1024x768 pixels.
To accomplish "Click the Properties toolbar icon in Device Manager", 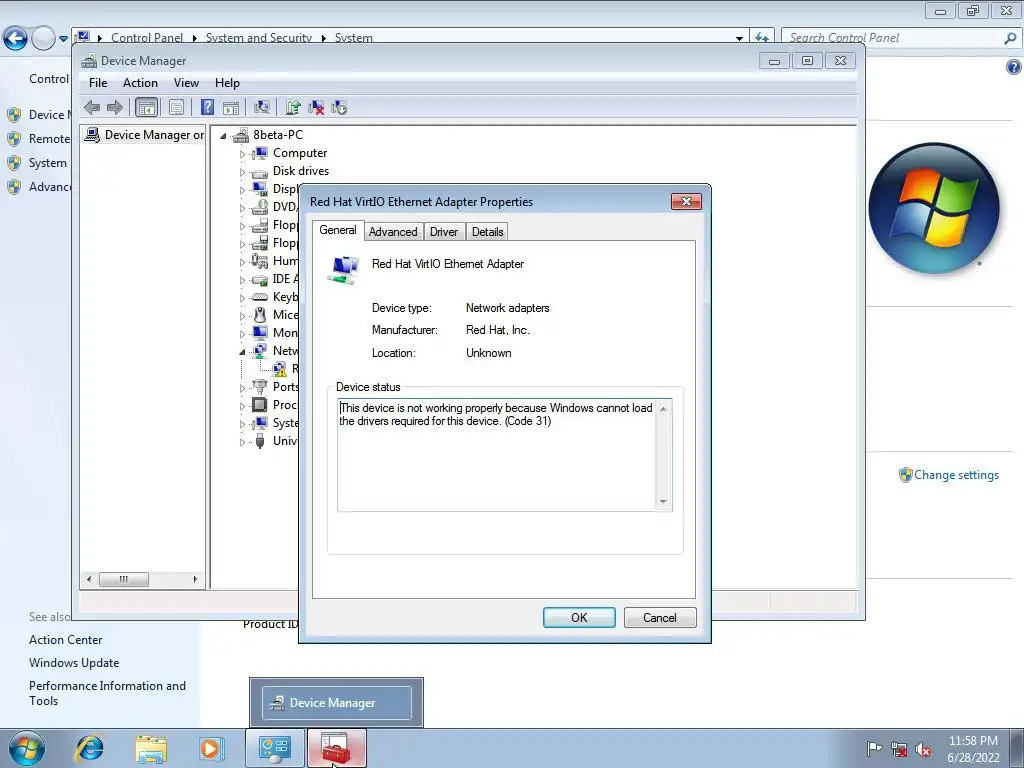I will [x=176, y=107].
